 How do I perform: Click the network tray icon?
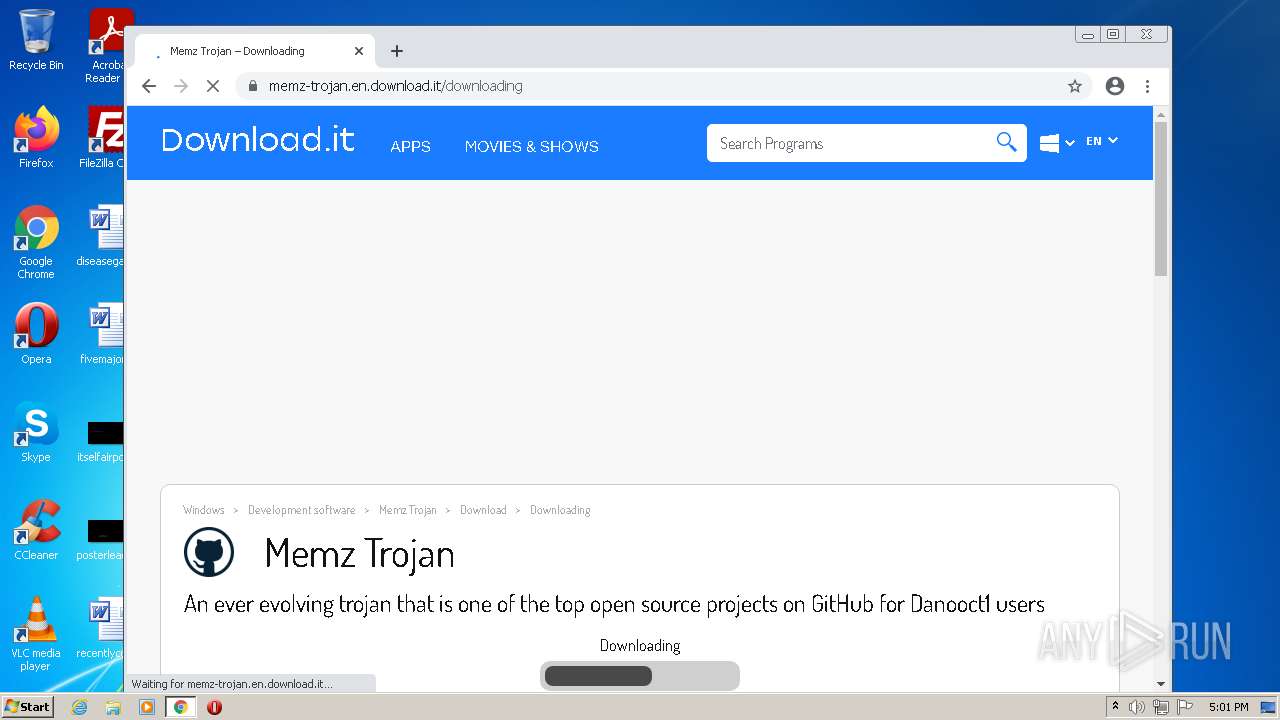click(1160, 707)
